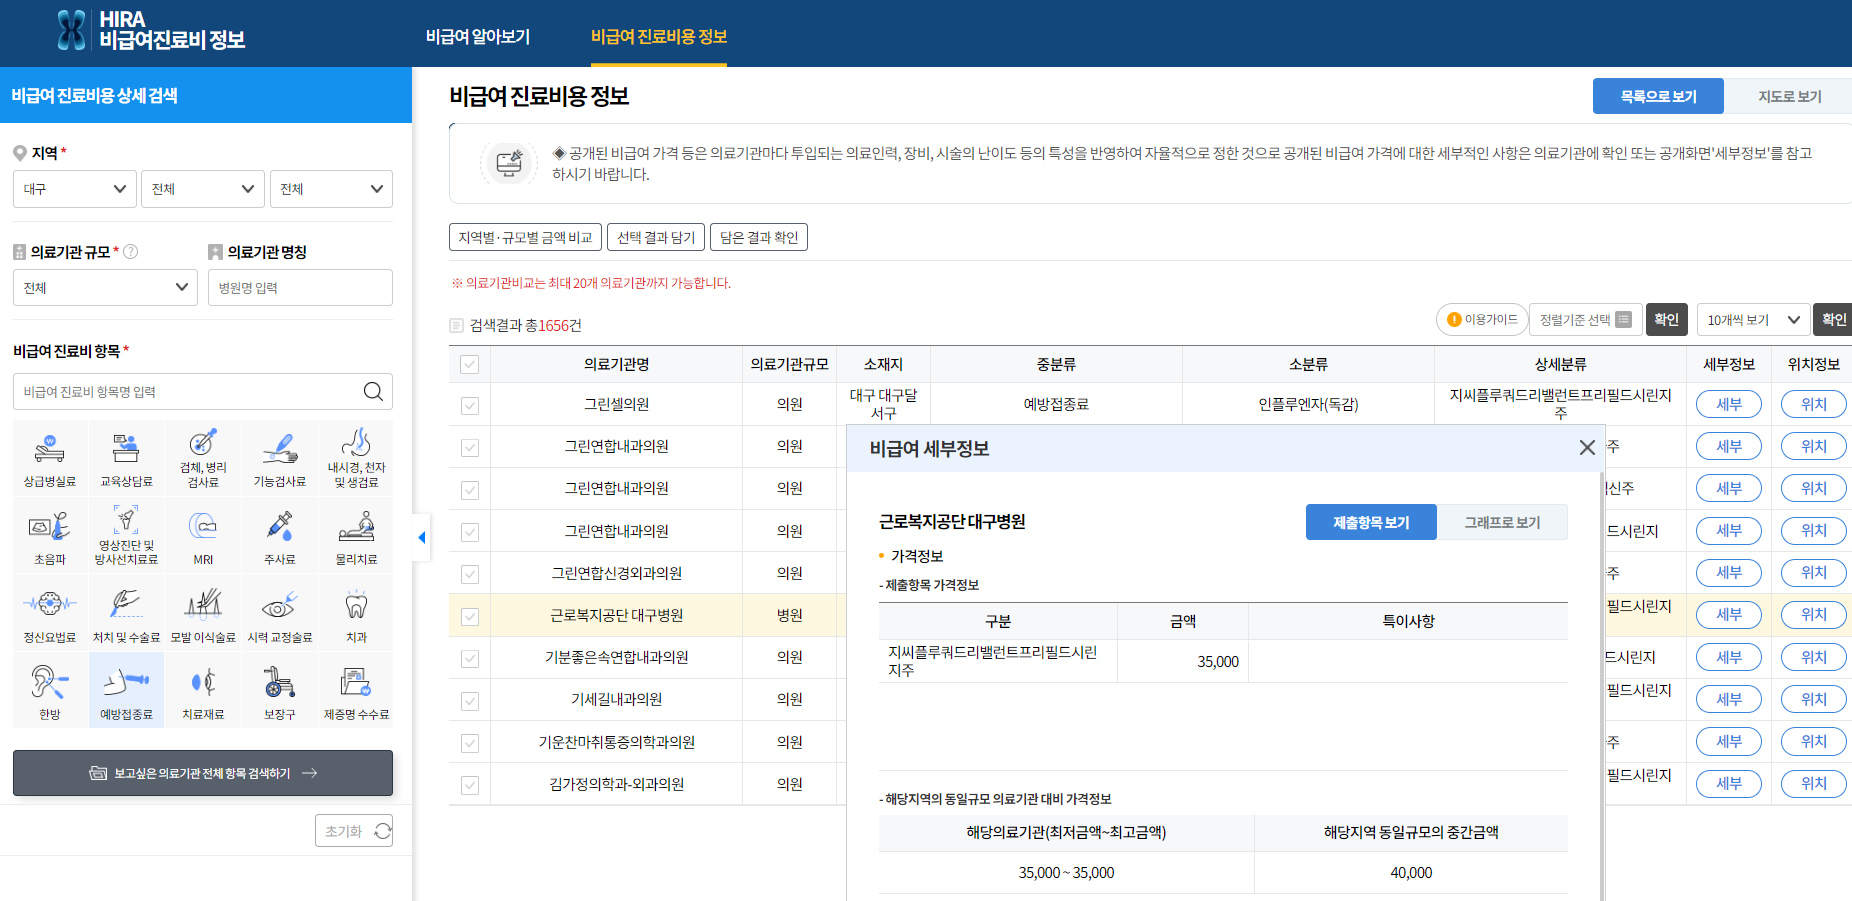This screenshot has height=901, width=1852.
Task: Choose the 물리치료 (physical therapy) icon
Action: (355, 535)
